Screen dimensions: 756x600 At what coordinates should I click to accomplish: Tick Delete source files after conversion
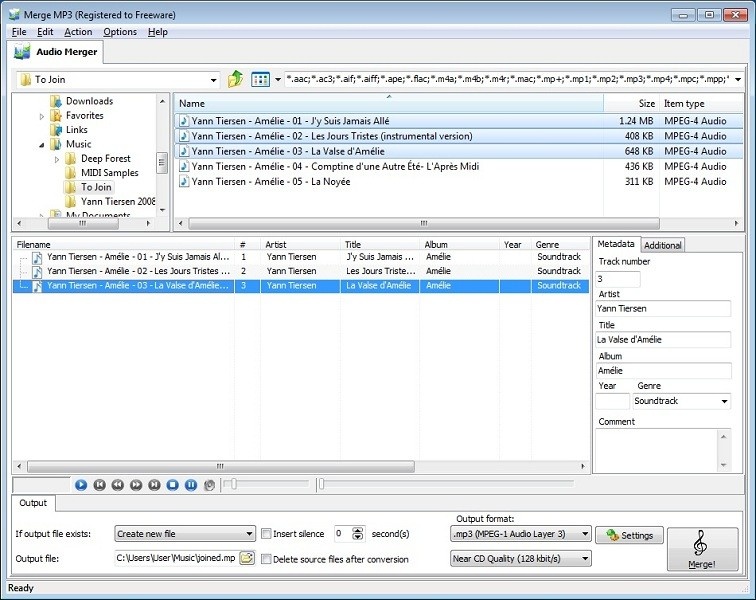[266, 559]
